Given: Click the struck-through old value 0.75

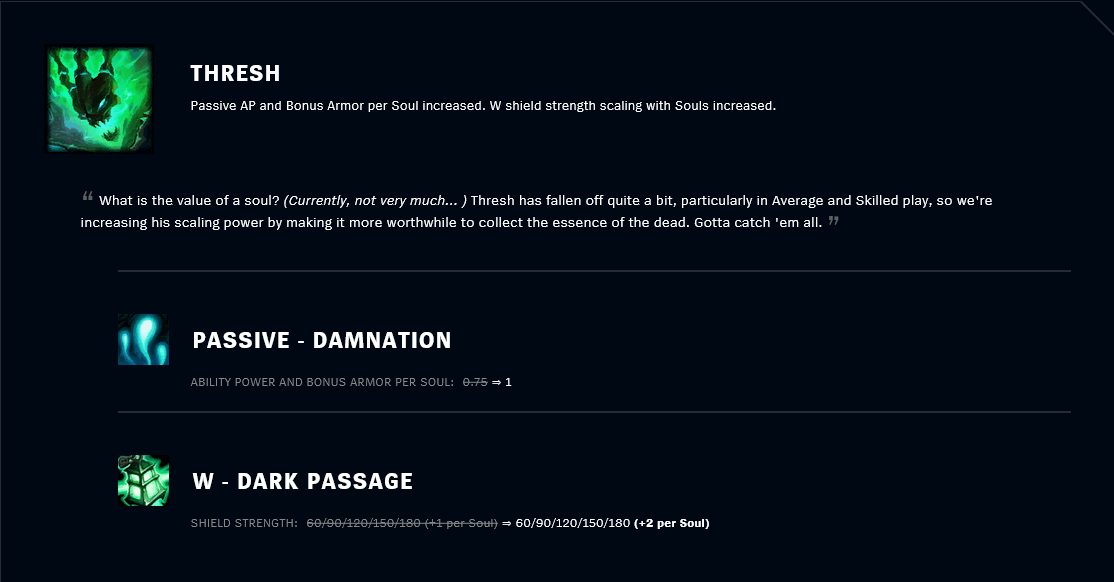Looking at the screenshot, I should 475,382.
